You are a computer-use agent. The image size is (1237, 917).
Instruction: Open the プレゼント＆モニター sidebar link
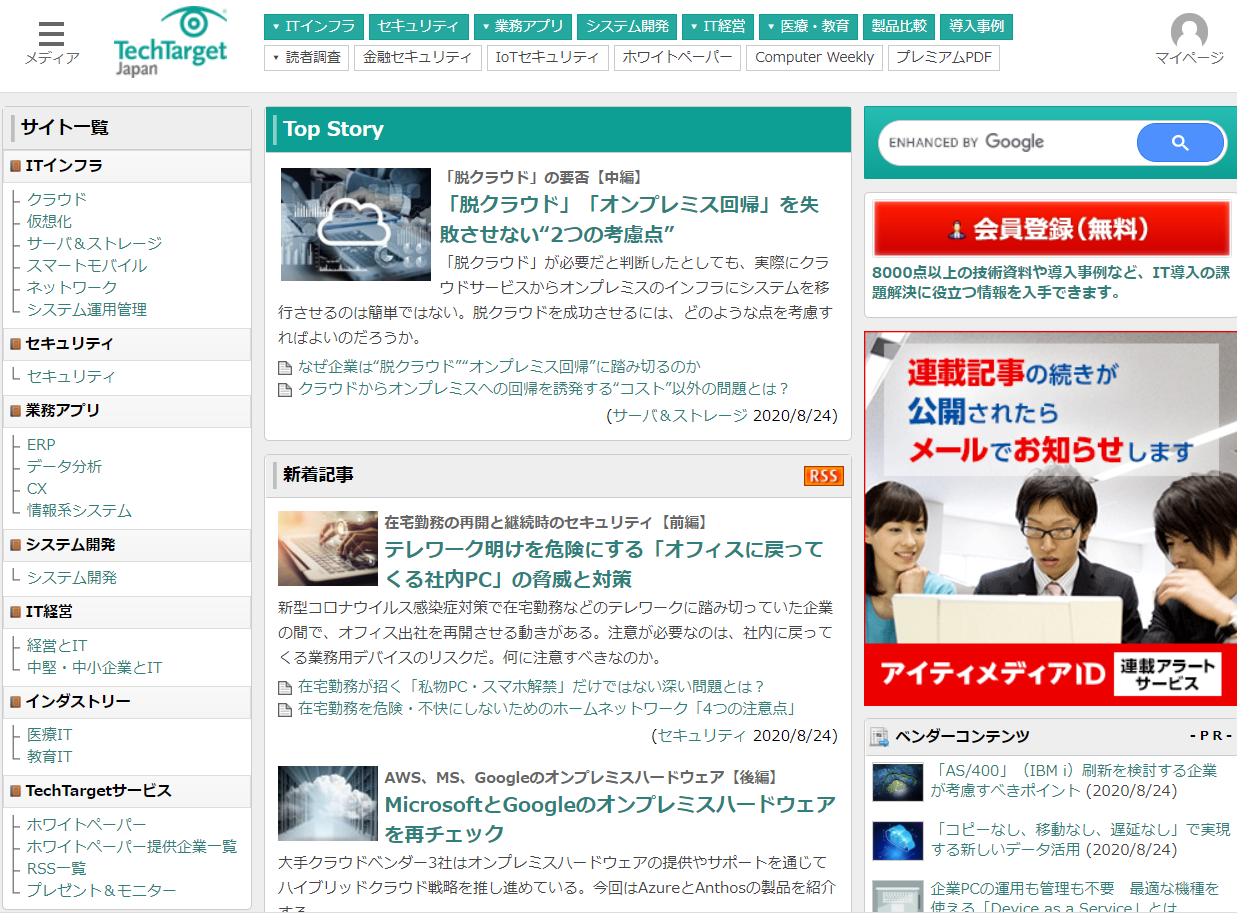[x=101, y=889]
